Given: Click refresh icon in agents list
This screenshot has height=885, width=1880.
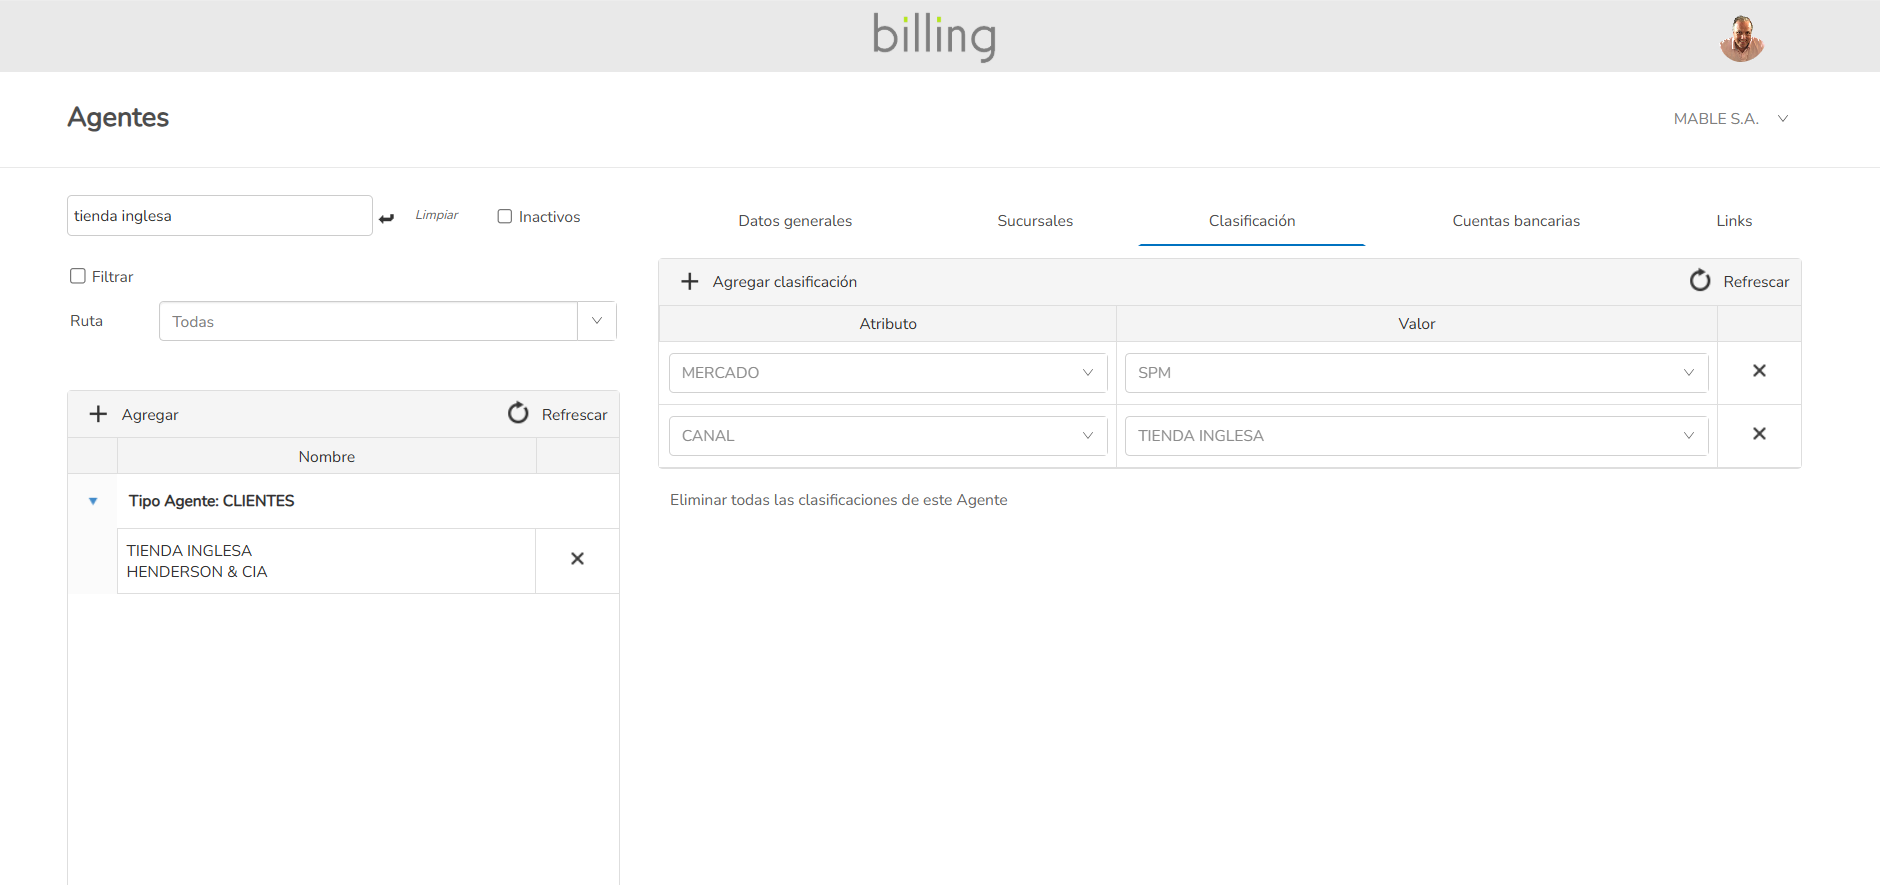Looking at the screenshot, I should click(518, 413).
